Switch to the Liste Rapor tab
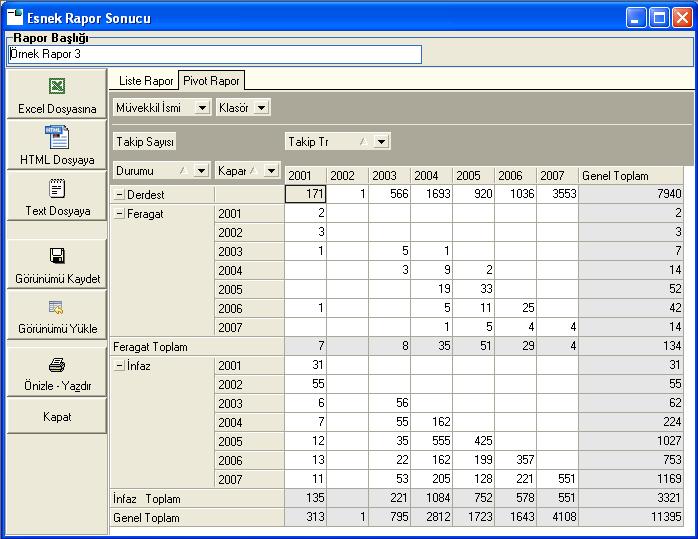The height and width of the screenshot is (539, 698). [x=146, y=81]
